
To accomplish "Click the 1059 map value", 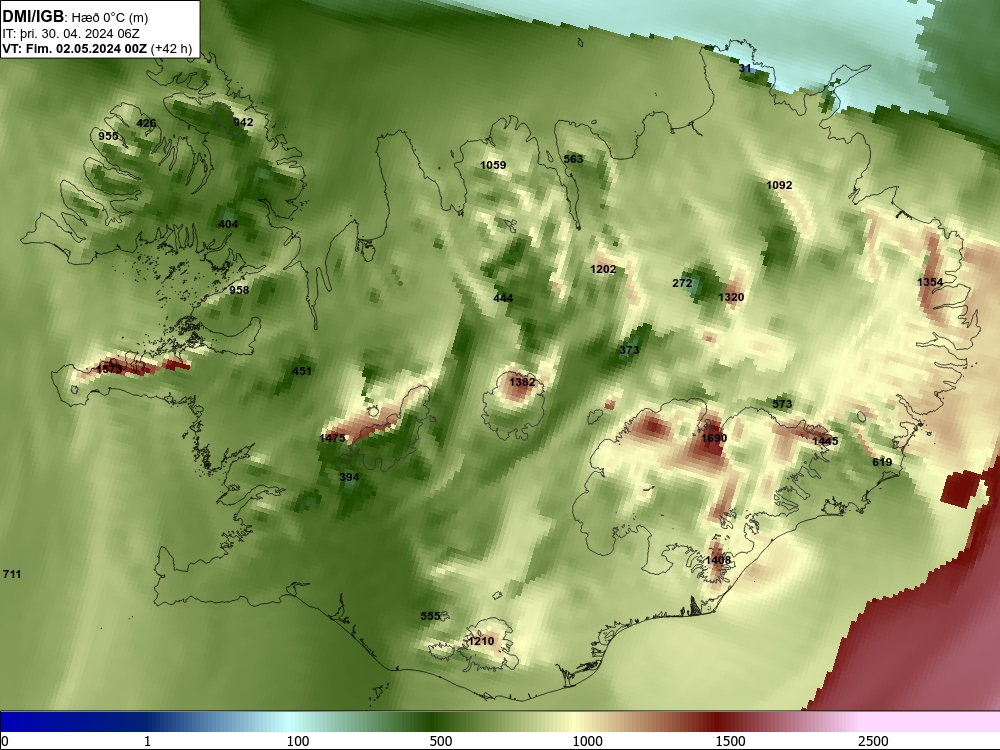I will coord(493,165).
